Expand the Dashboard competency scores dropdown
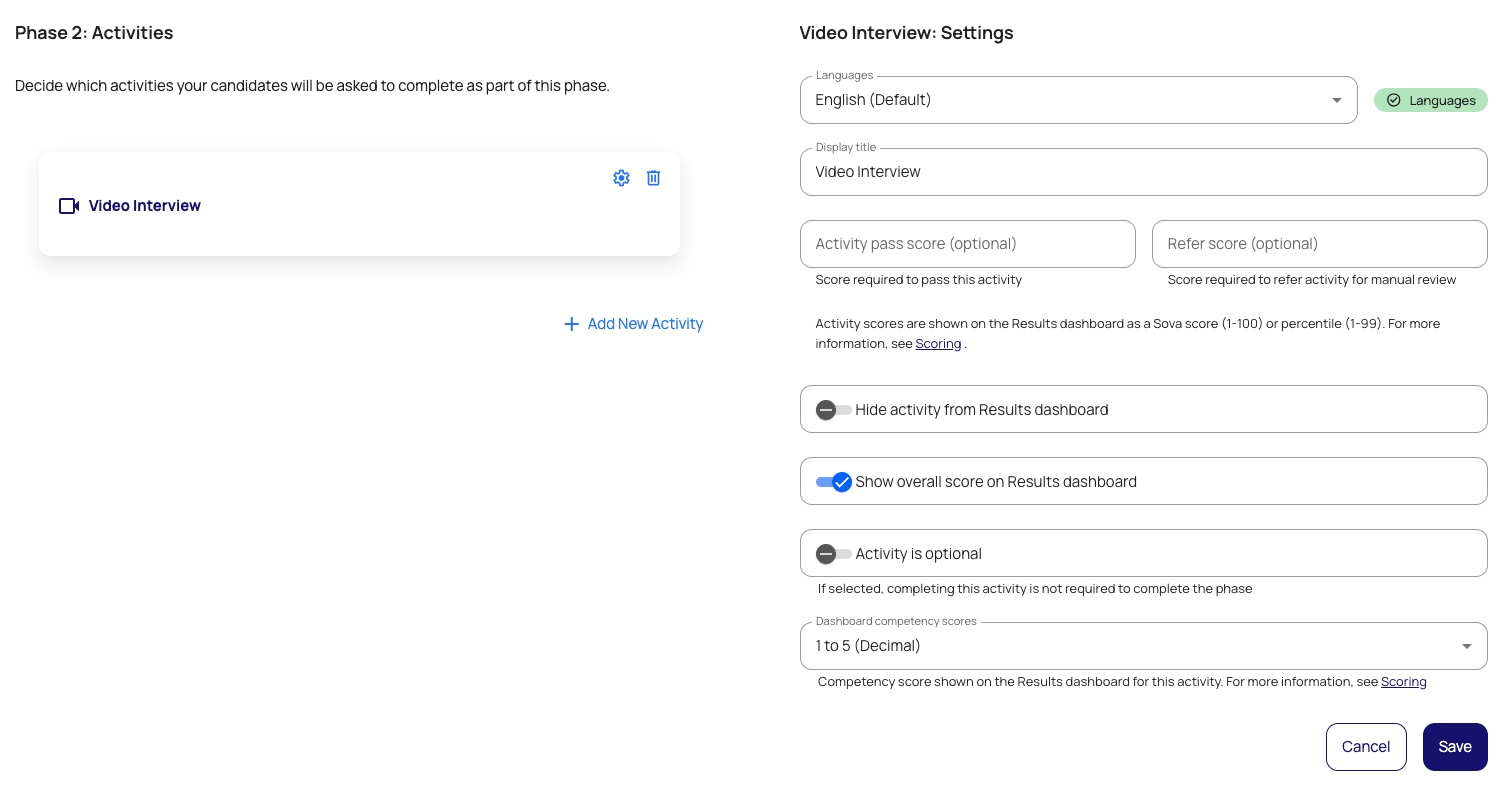 pyautogui.click(x=1142, y=646)
